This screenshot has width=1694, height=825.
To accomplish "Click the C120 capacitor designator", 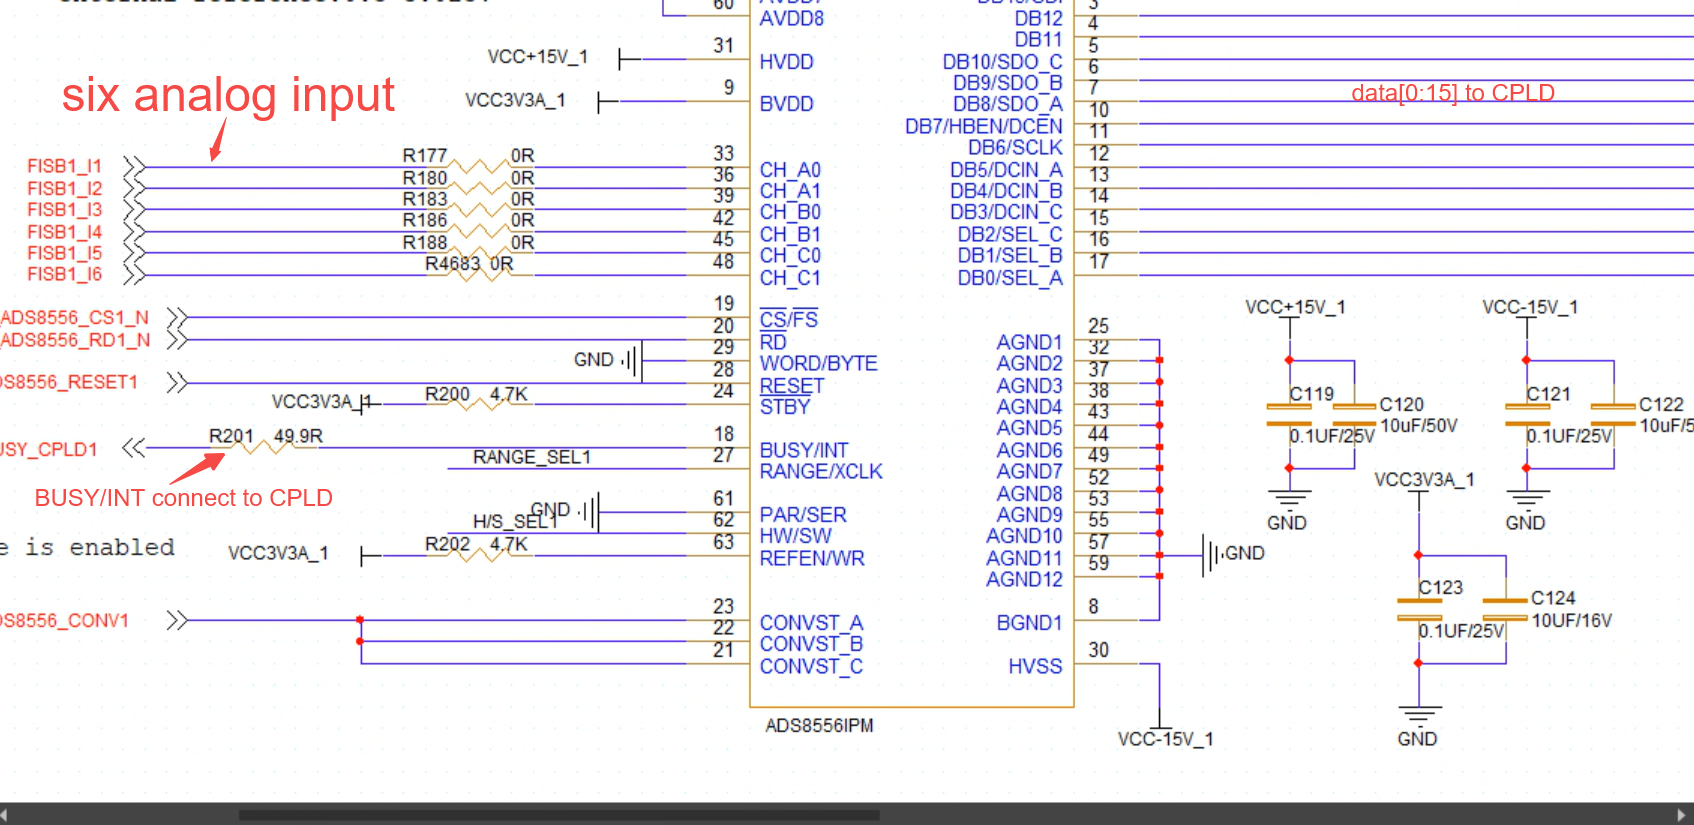I will pos(1402,404).
